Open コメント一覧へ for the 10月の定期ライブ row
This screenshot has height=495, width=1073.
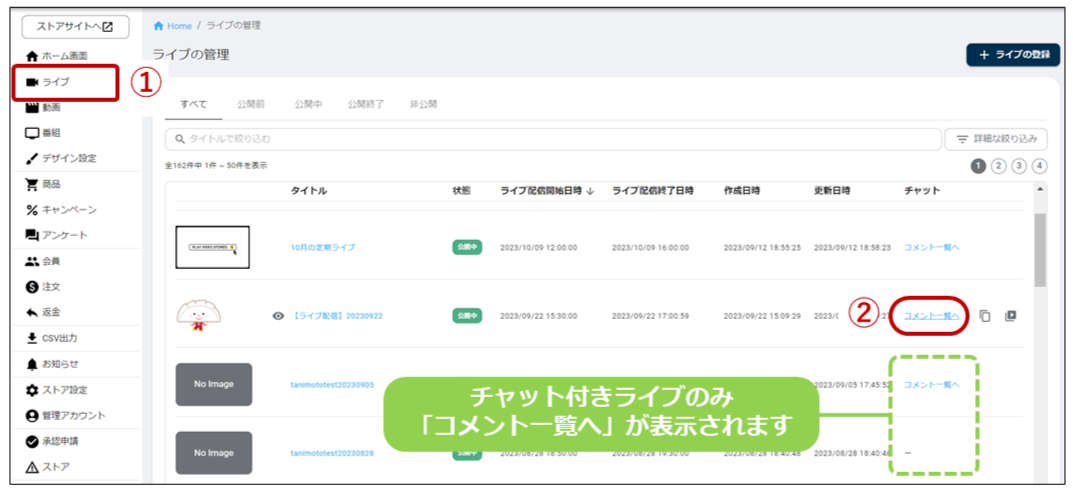931,247
